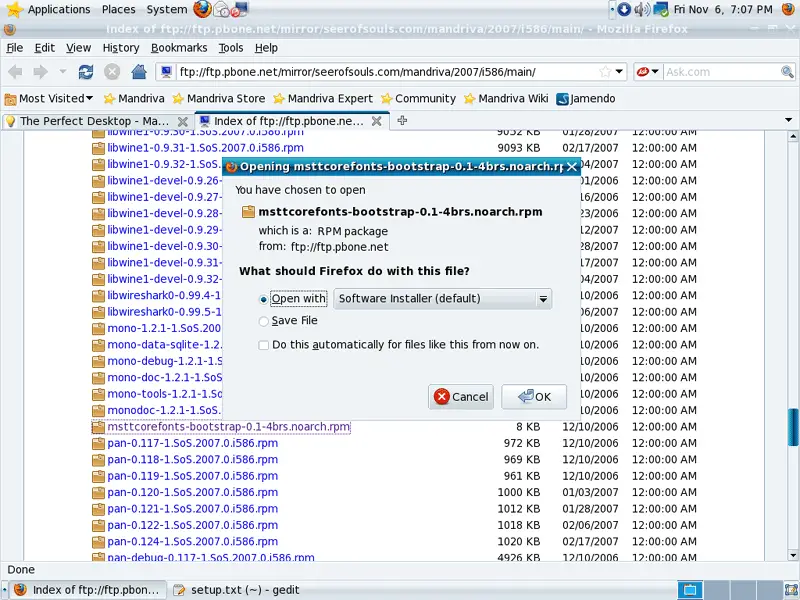The width and height of the screenshot is (800, 600).
Task: Click the update notifier tray icon
Action: [623, 9]
